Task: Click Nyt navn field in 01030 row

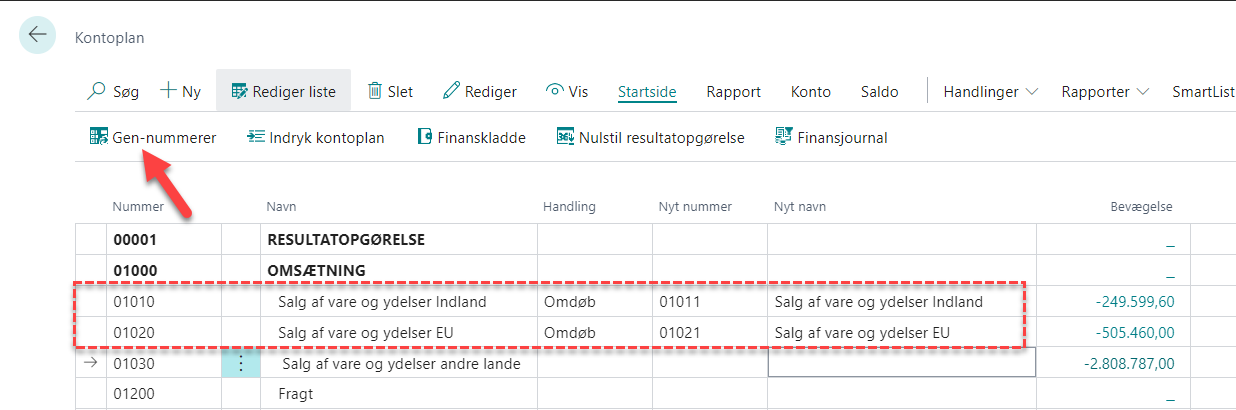Action: 901,363
